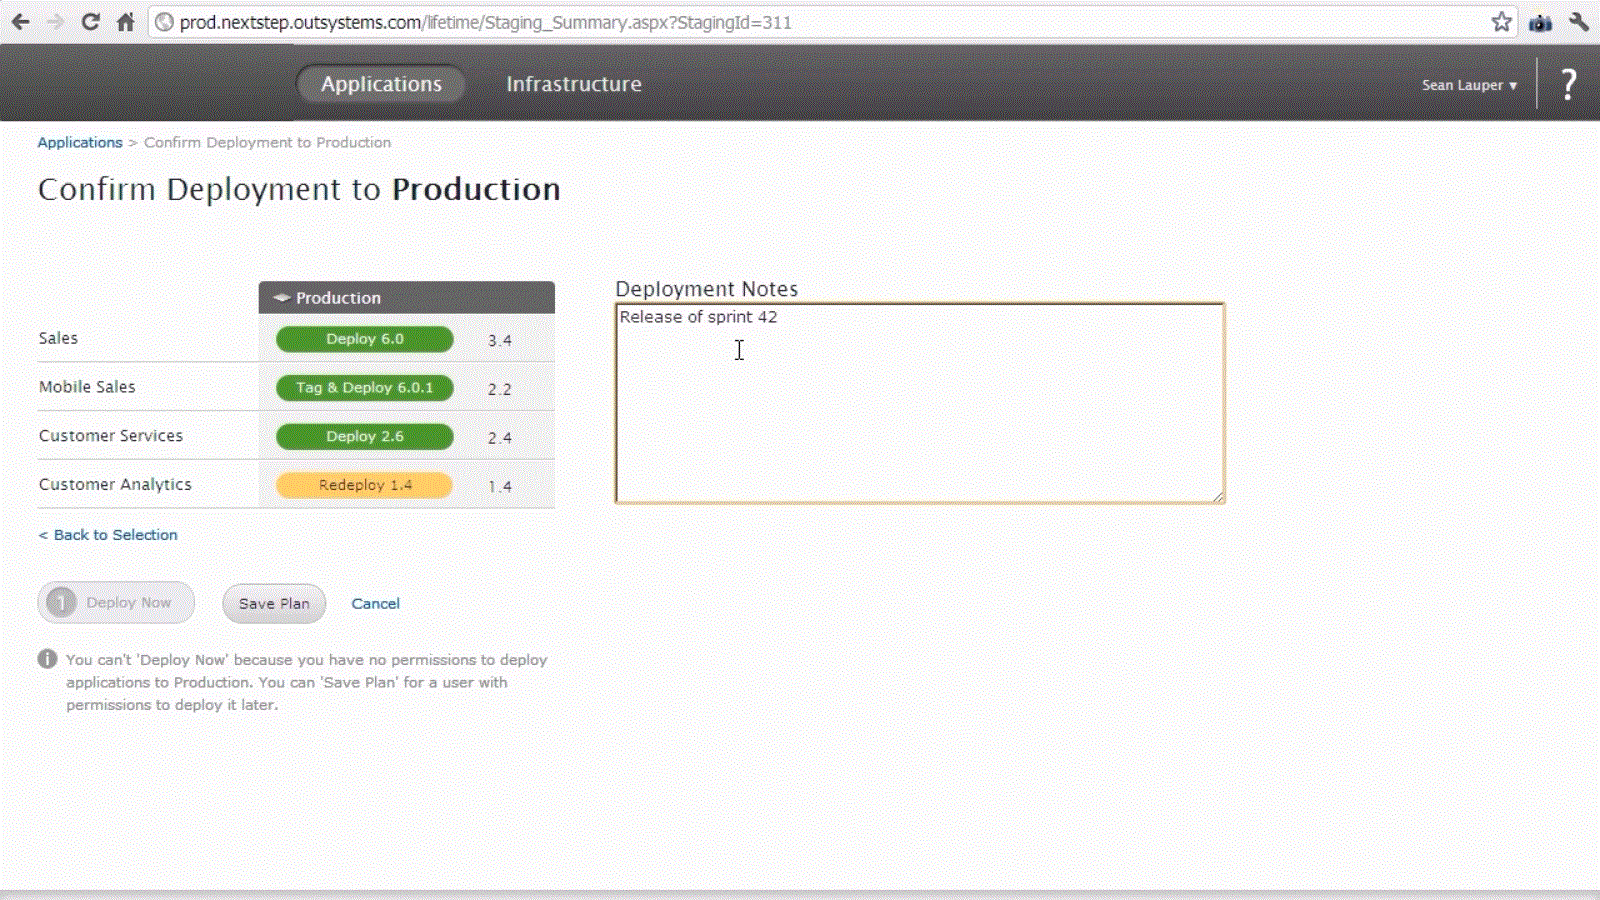Click the browser forward arrow
The height and width of the screenshot is (900, 1600).
point(55,22)
